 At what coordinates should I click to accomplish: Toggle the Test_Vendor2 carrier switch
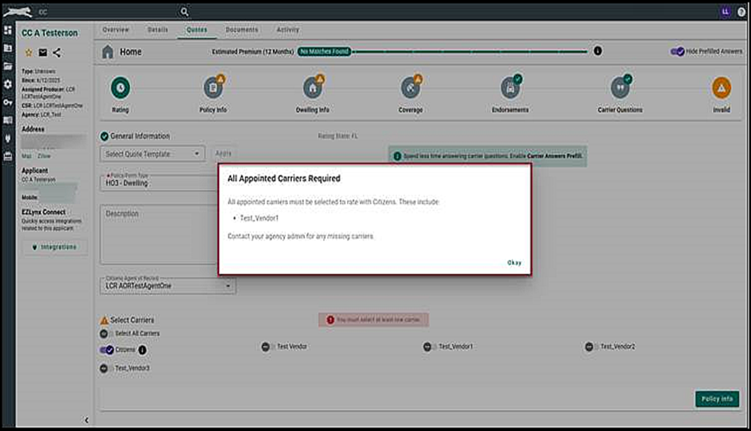tap(592, 346)
